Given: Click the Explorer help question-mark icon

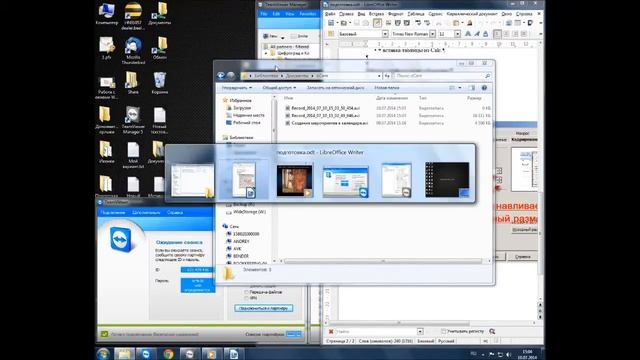Looking at the screenshot, I should pos(484,88).
